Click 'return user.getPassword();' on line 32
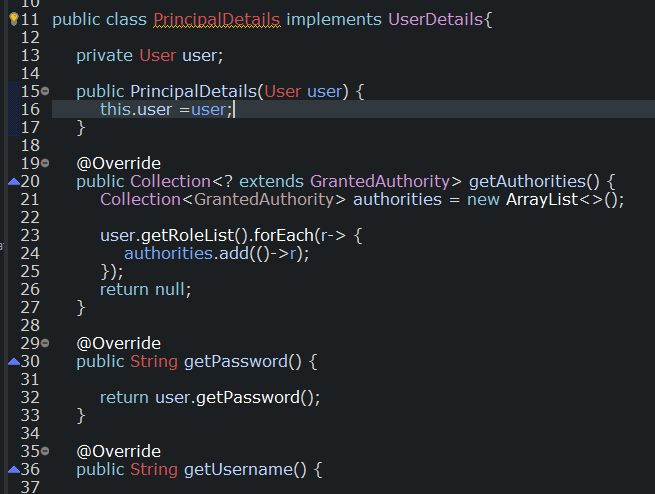This screenshot has width=655, height=494. pos(210,398)
